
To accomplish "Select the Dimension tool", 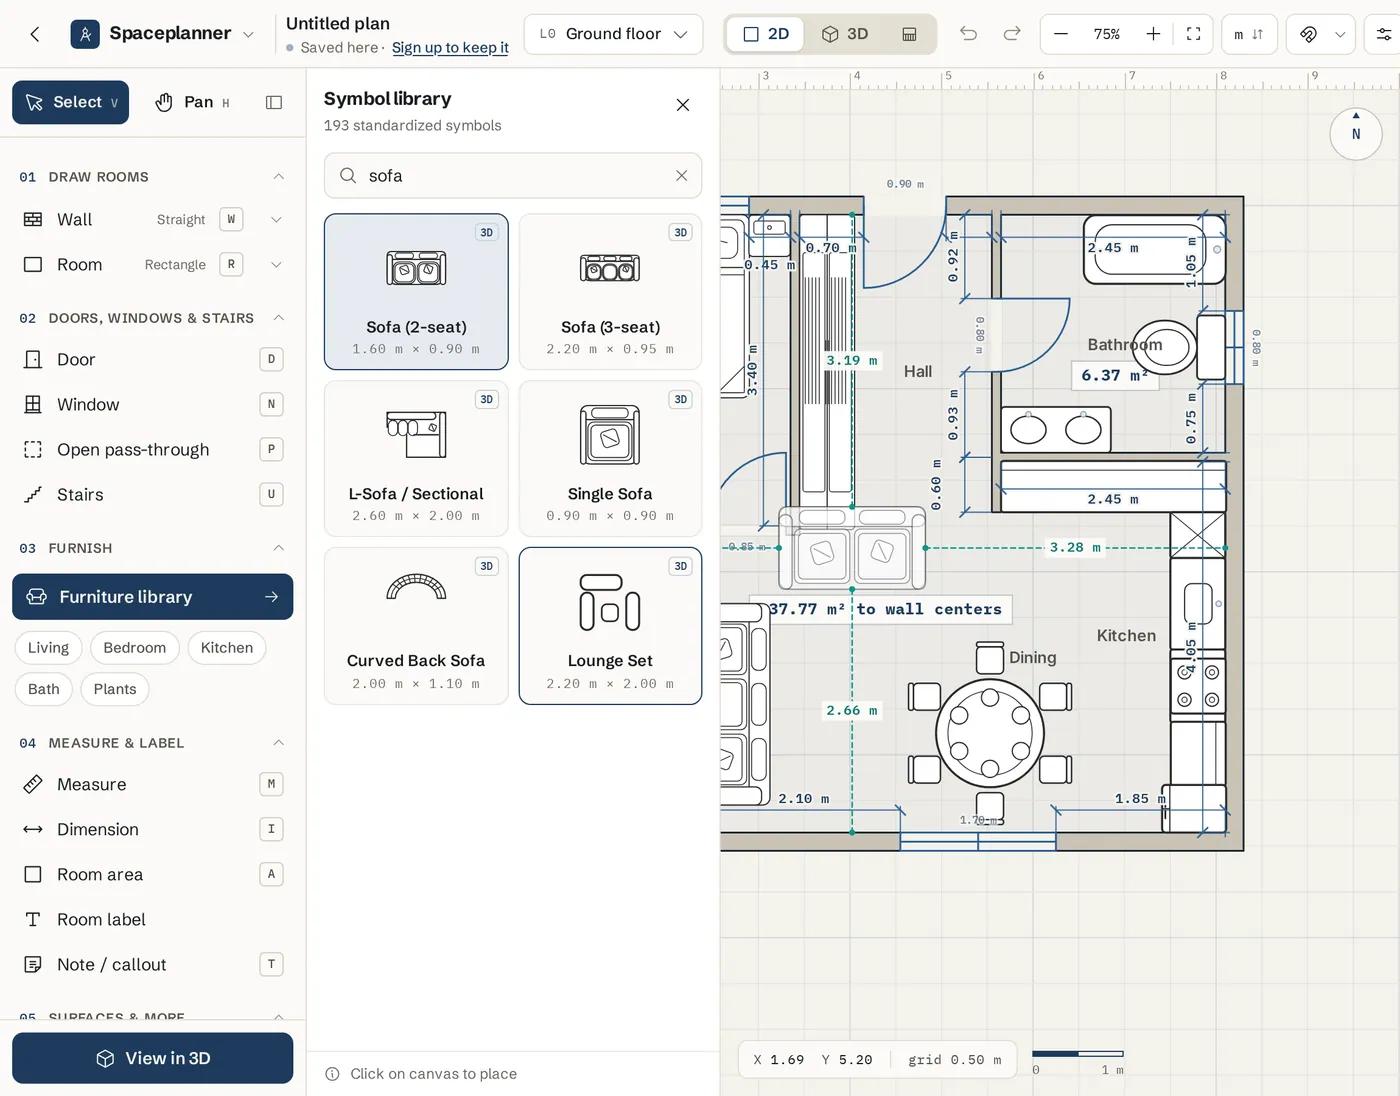I will point(153,829).
